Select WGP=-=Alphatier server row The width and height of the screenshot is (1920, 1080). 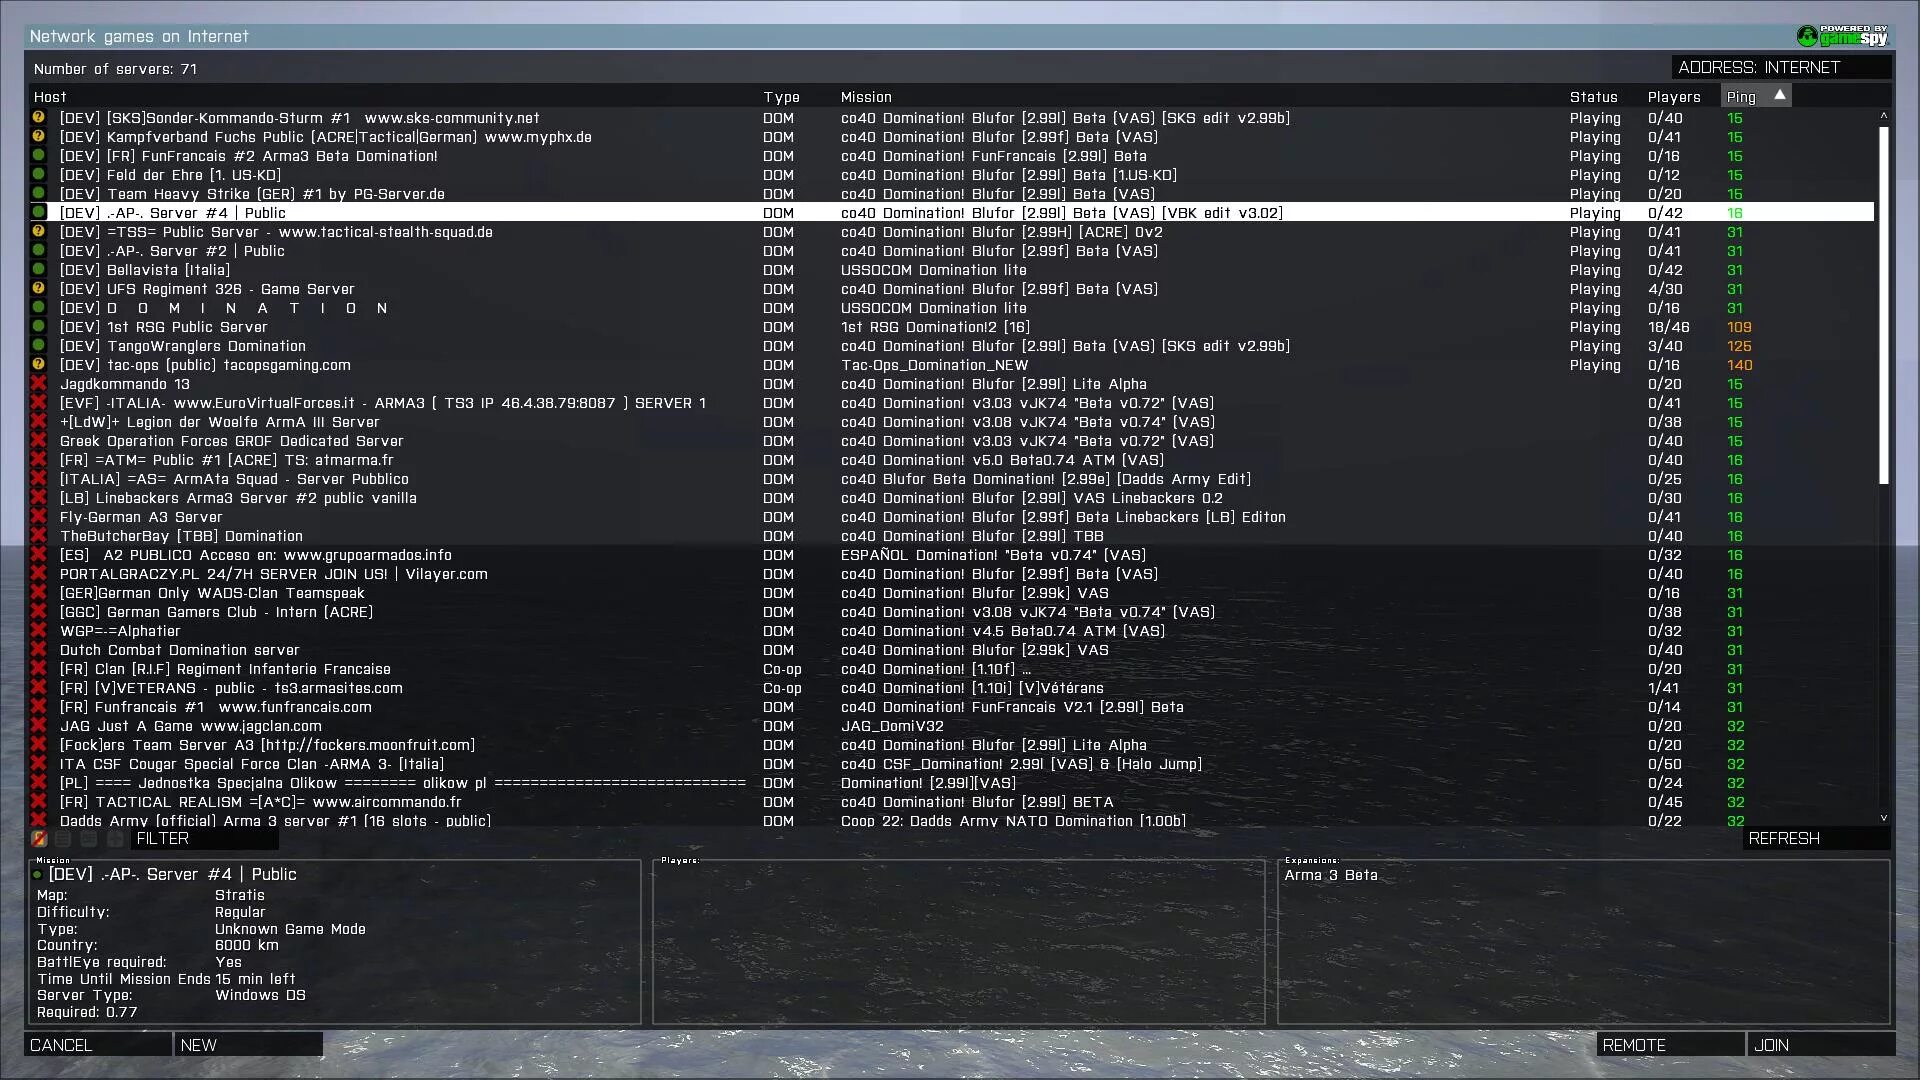pyautogui.click(x=952, y=631)
